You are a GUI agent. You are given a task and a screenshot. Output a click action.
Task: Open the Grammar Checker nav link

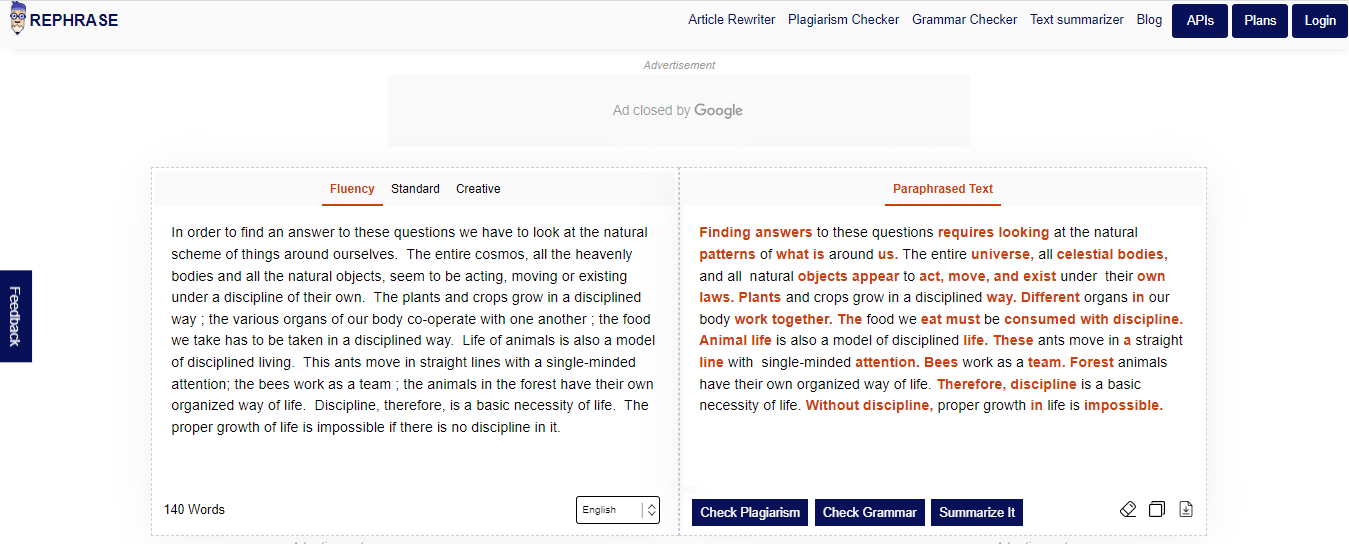pos(964,20)
